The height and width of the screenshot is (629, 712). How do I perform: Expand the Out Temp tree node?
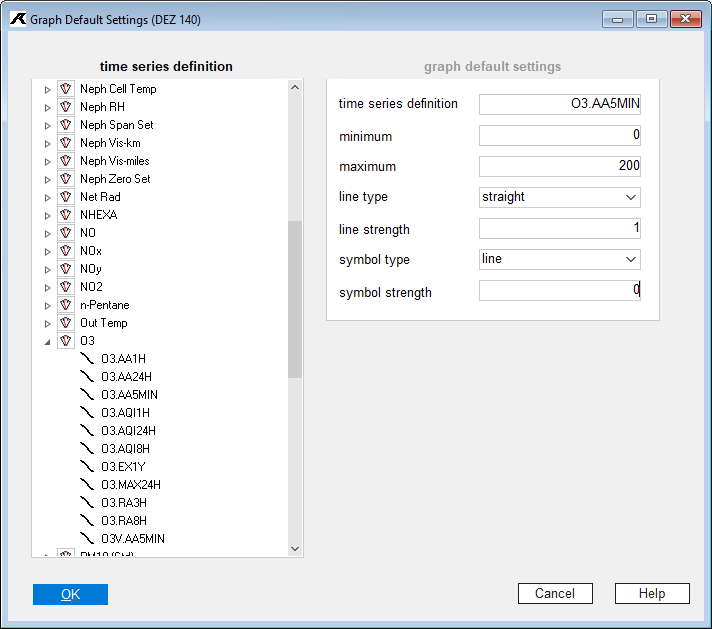(x=47, y=324)
